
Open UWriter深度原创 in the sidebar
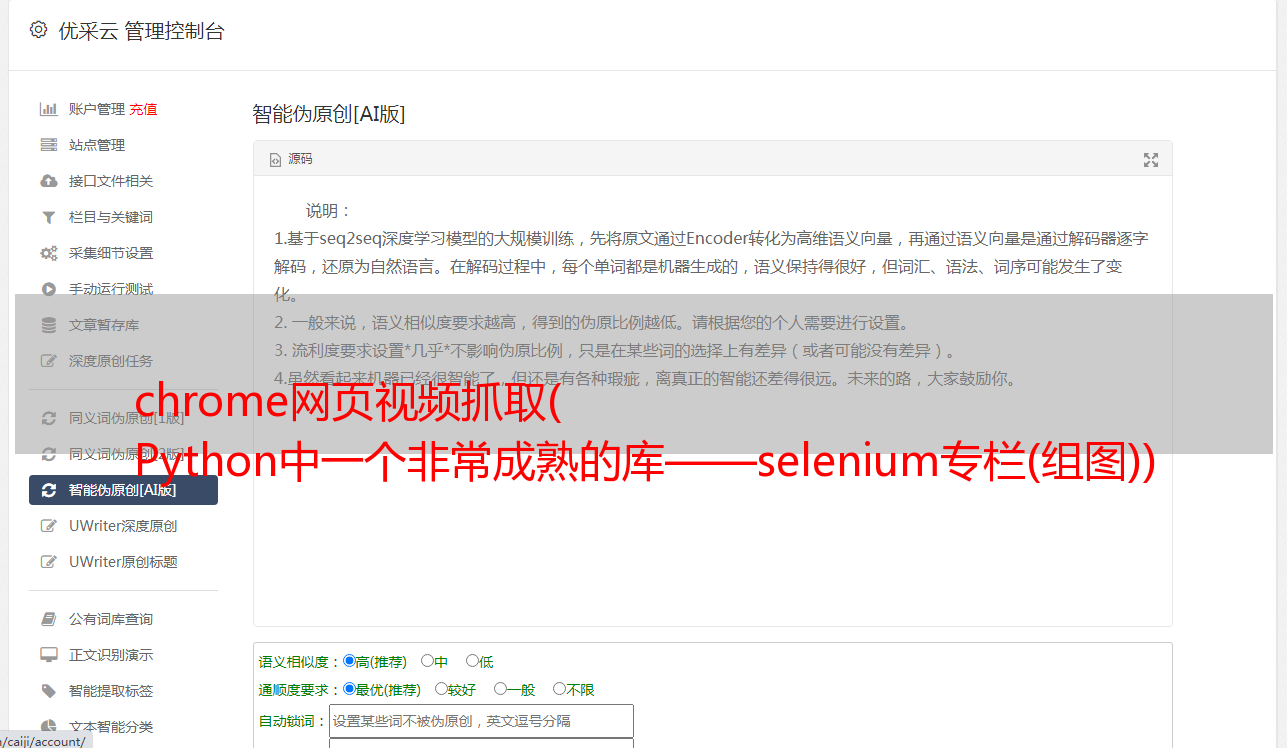[123, 526]
